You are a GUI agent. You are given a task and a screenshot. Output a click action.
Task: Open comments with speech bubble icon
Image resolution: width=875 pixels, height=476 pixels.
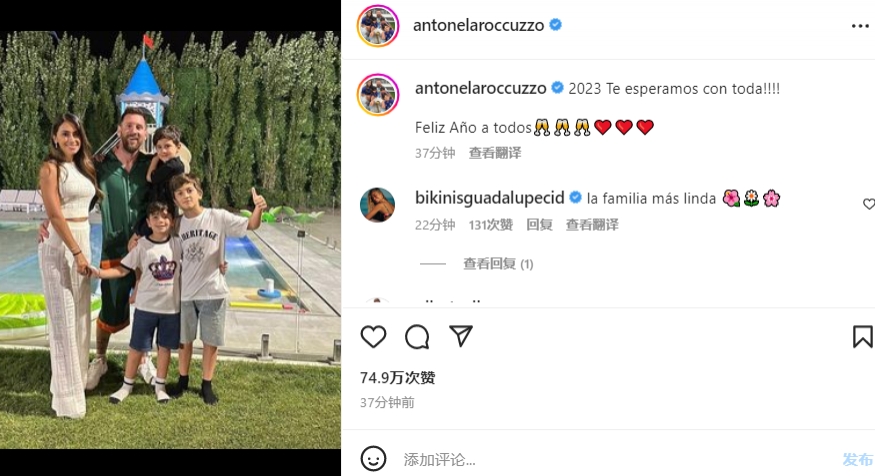pos(417,336)
